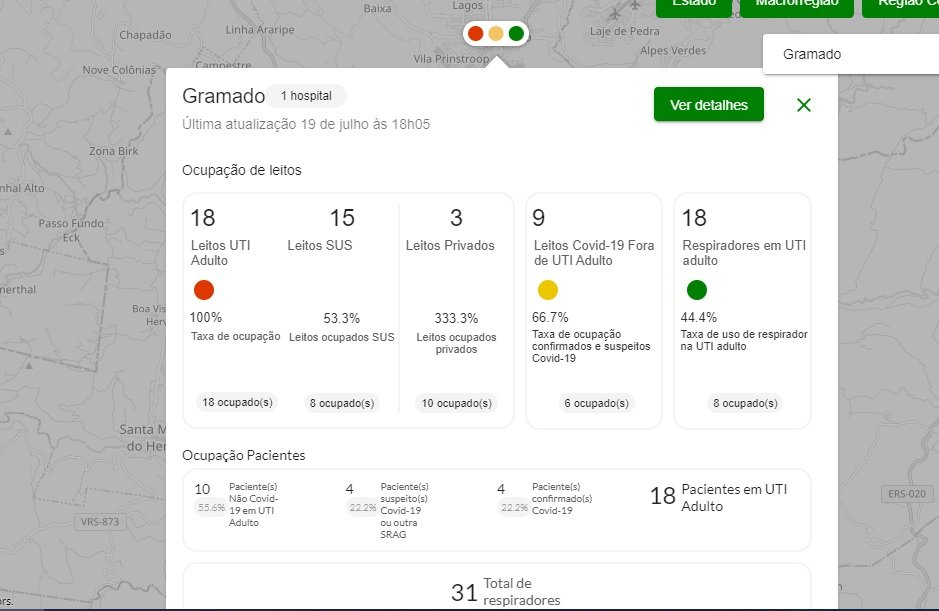Click the 10 ocupado(s) badge under Leitos Privados
The width and height of the screenshot is (939, 611).
coord(456,403)
